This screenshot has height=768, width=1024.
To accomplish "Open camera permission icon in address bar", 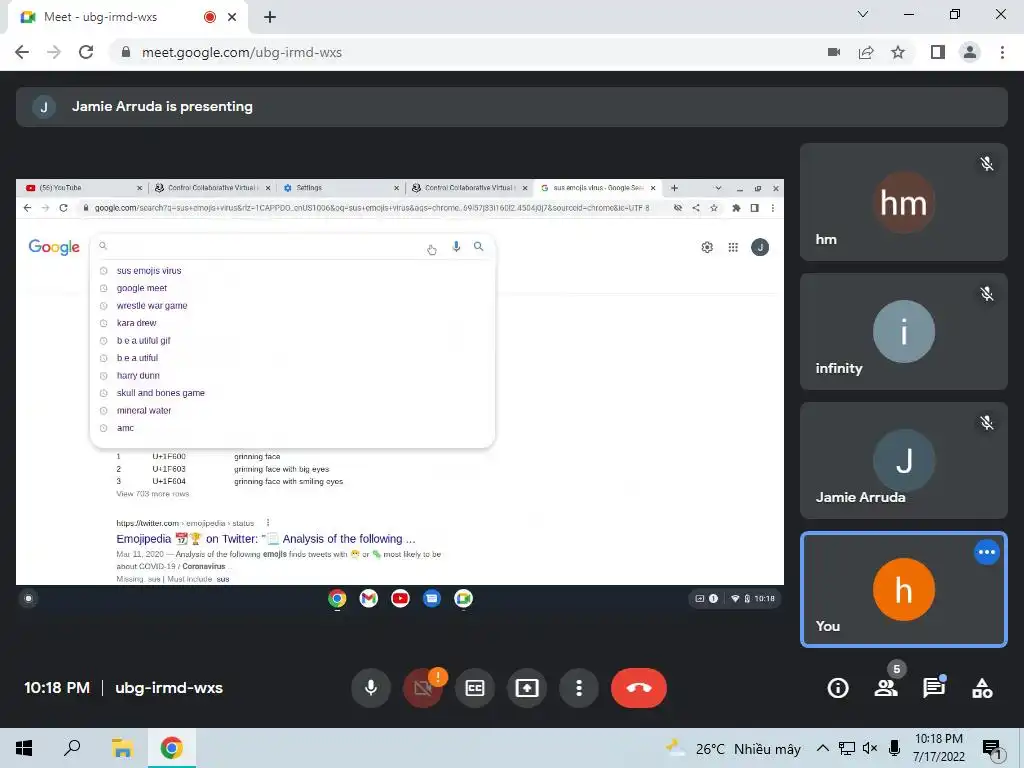I will point(834,52).
